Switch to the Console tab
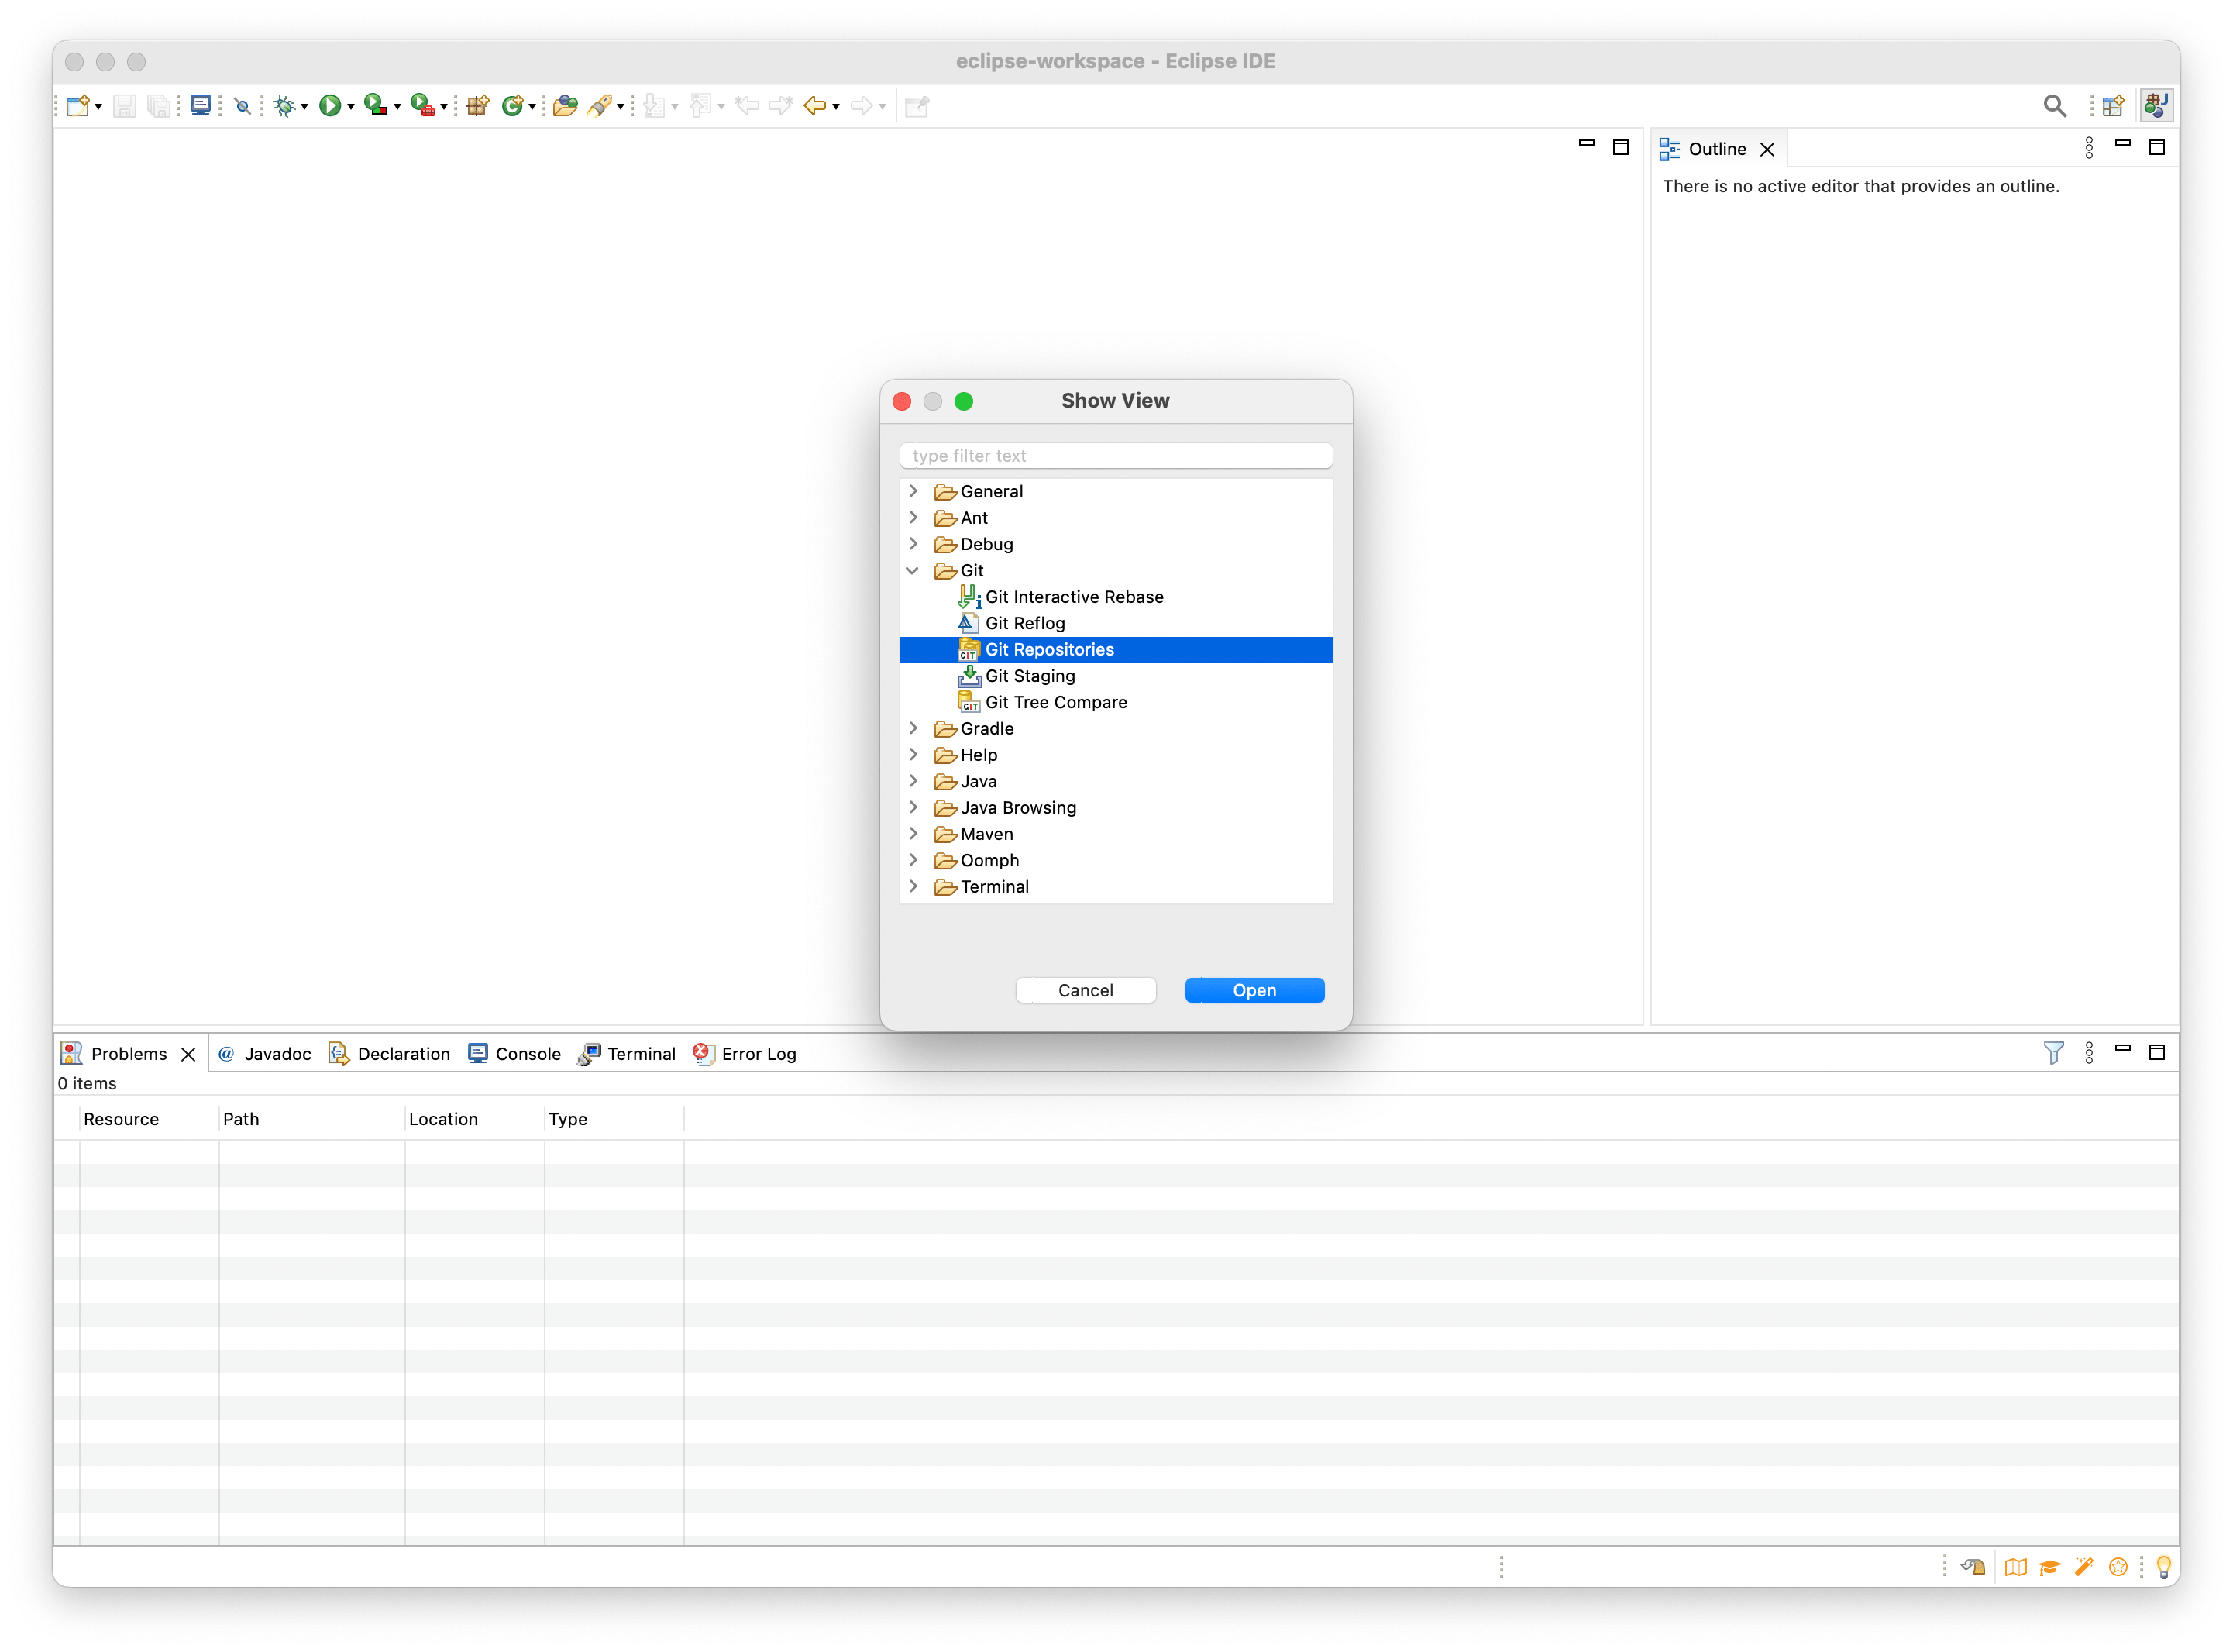Image resolution: width=2233 pixels, height=1652 pixels. (515, 1054)
